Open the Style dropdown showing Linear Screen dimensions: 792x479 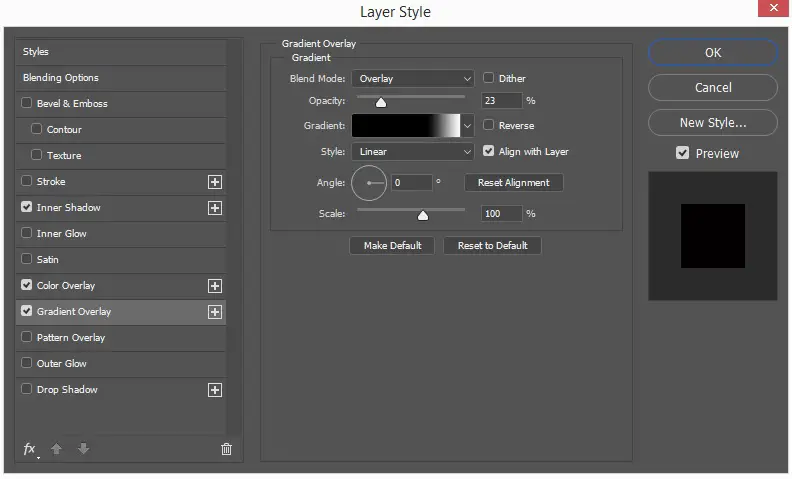pos(413,152)
